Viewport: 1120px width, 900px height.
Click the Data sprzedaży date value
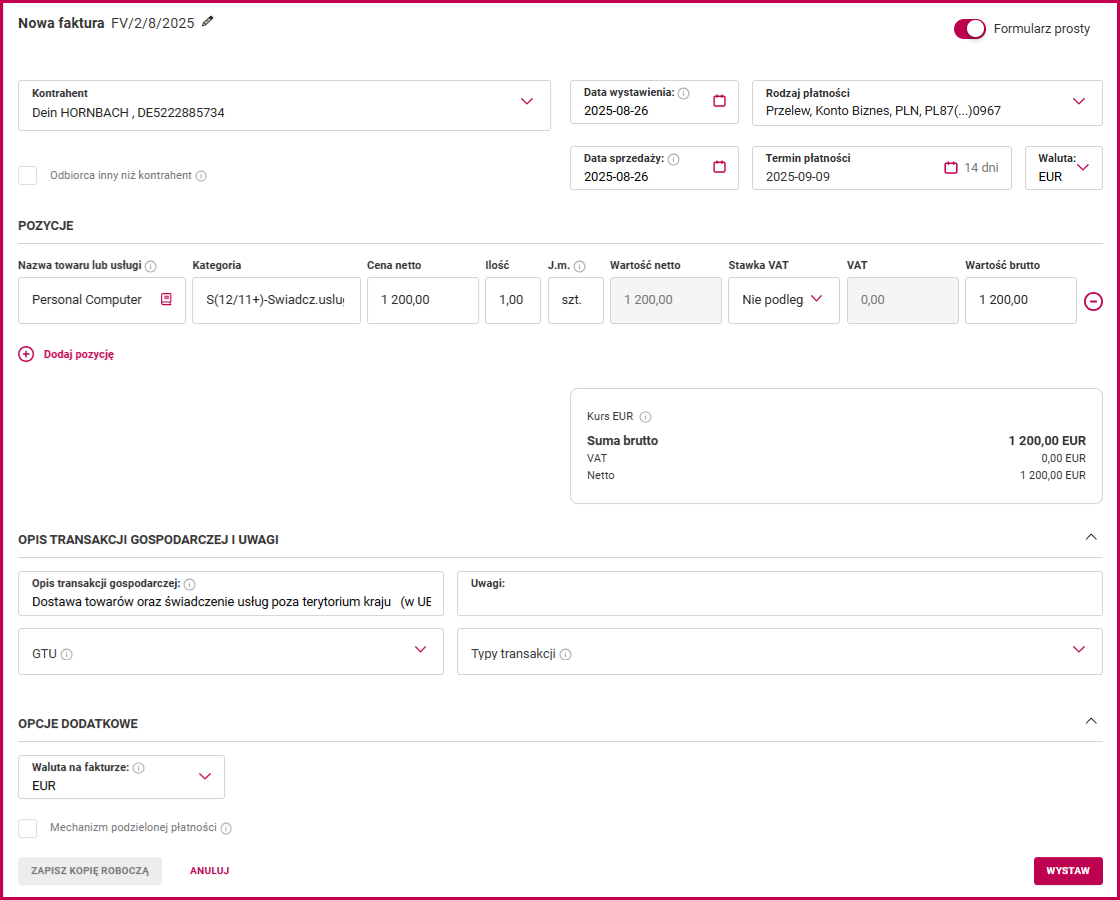(x=616, y=177)
